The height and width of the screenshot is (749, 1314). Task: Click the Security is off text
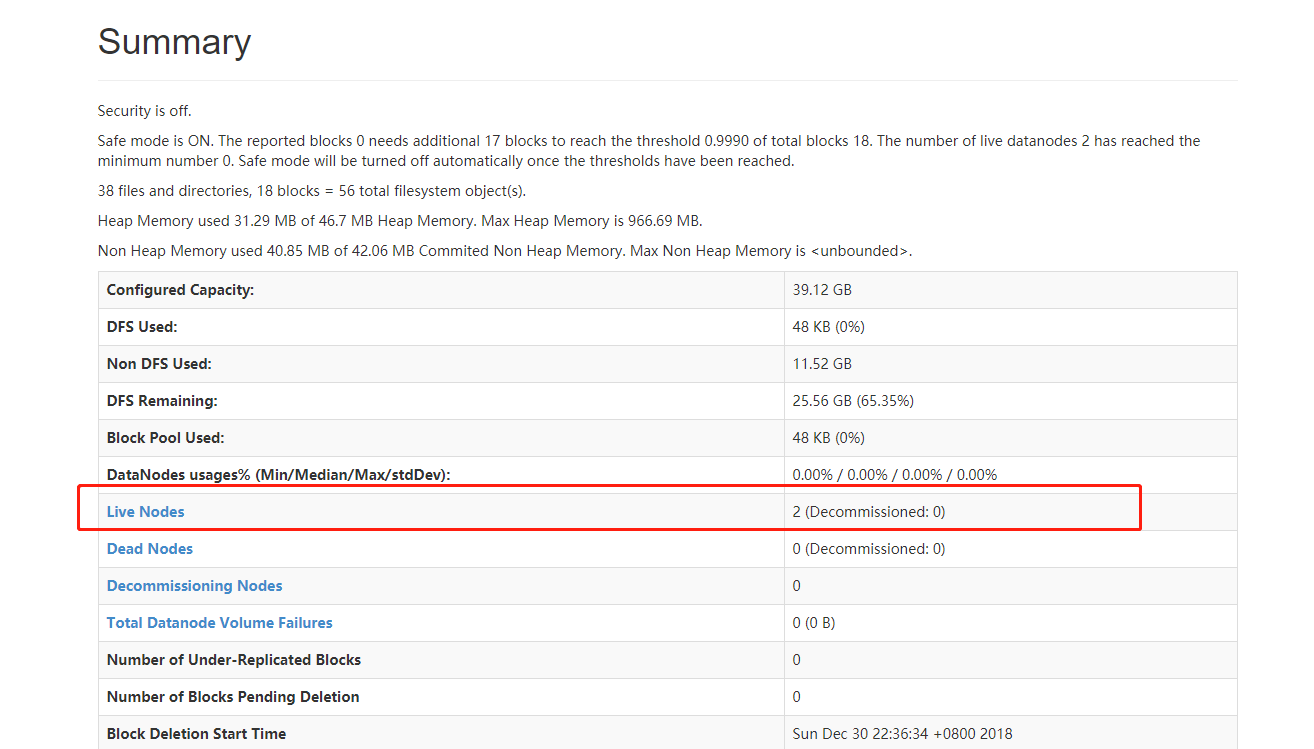click(x=145, y=111)
